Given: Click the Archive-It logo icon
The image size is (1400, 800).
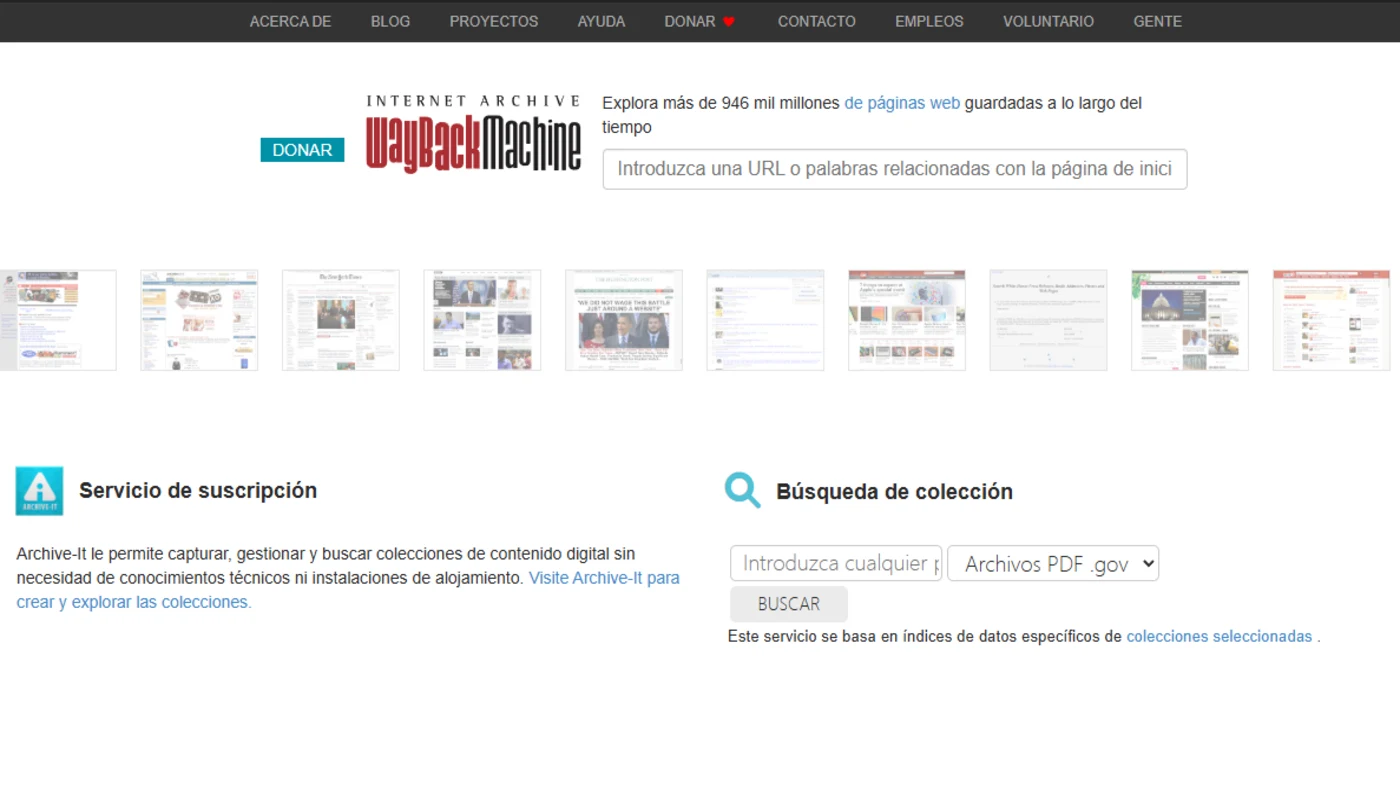Looking at the screenshot, I should coord(39,491).
